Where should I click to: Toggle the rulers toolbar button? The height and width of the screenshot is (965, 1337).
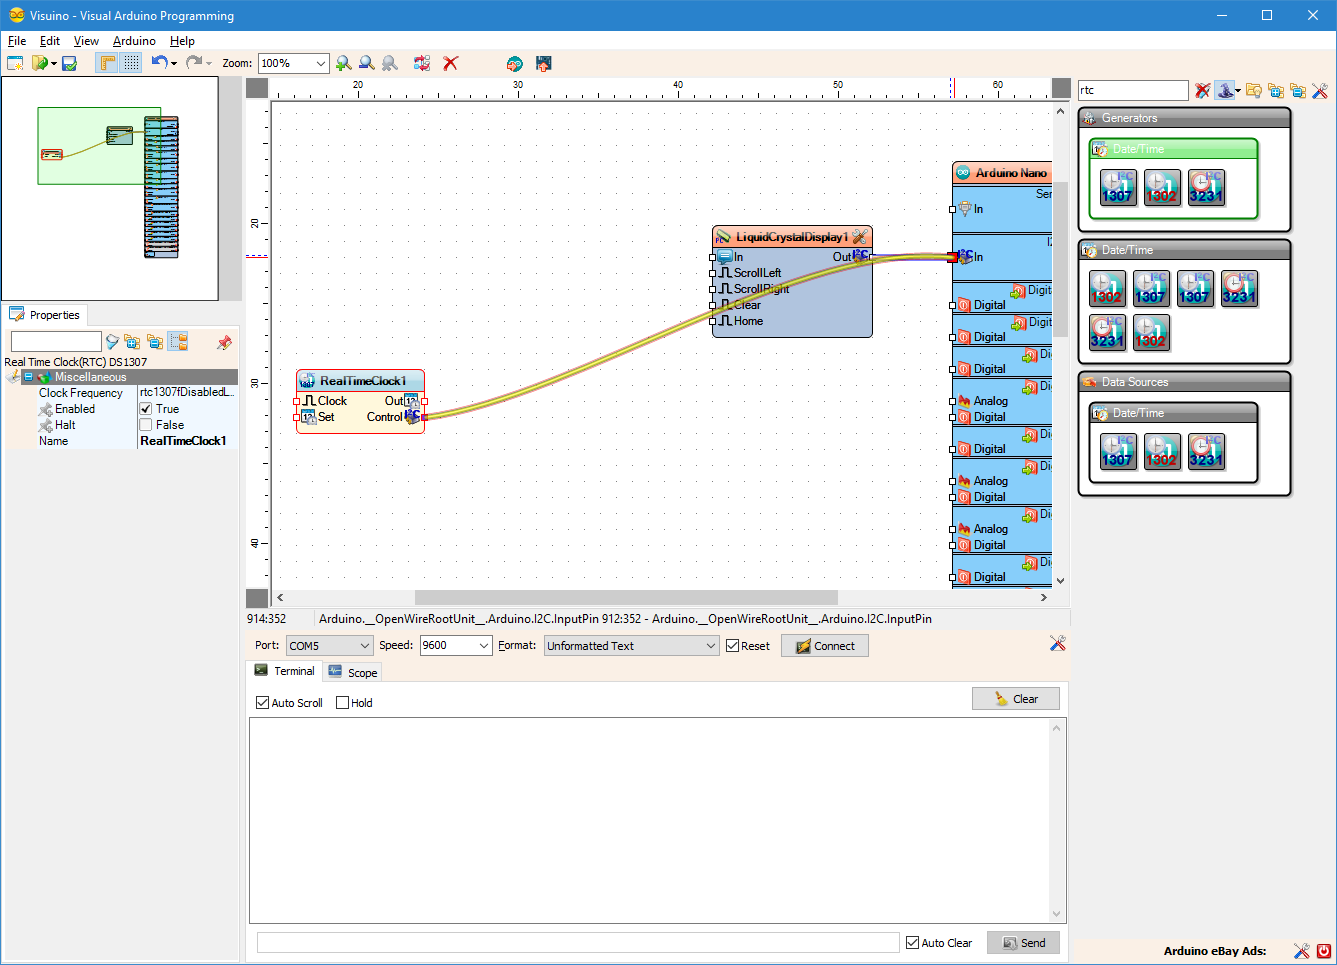tap(107, 63)
